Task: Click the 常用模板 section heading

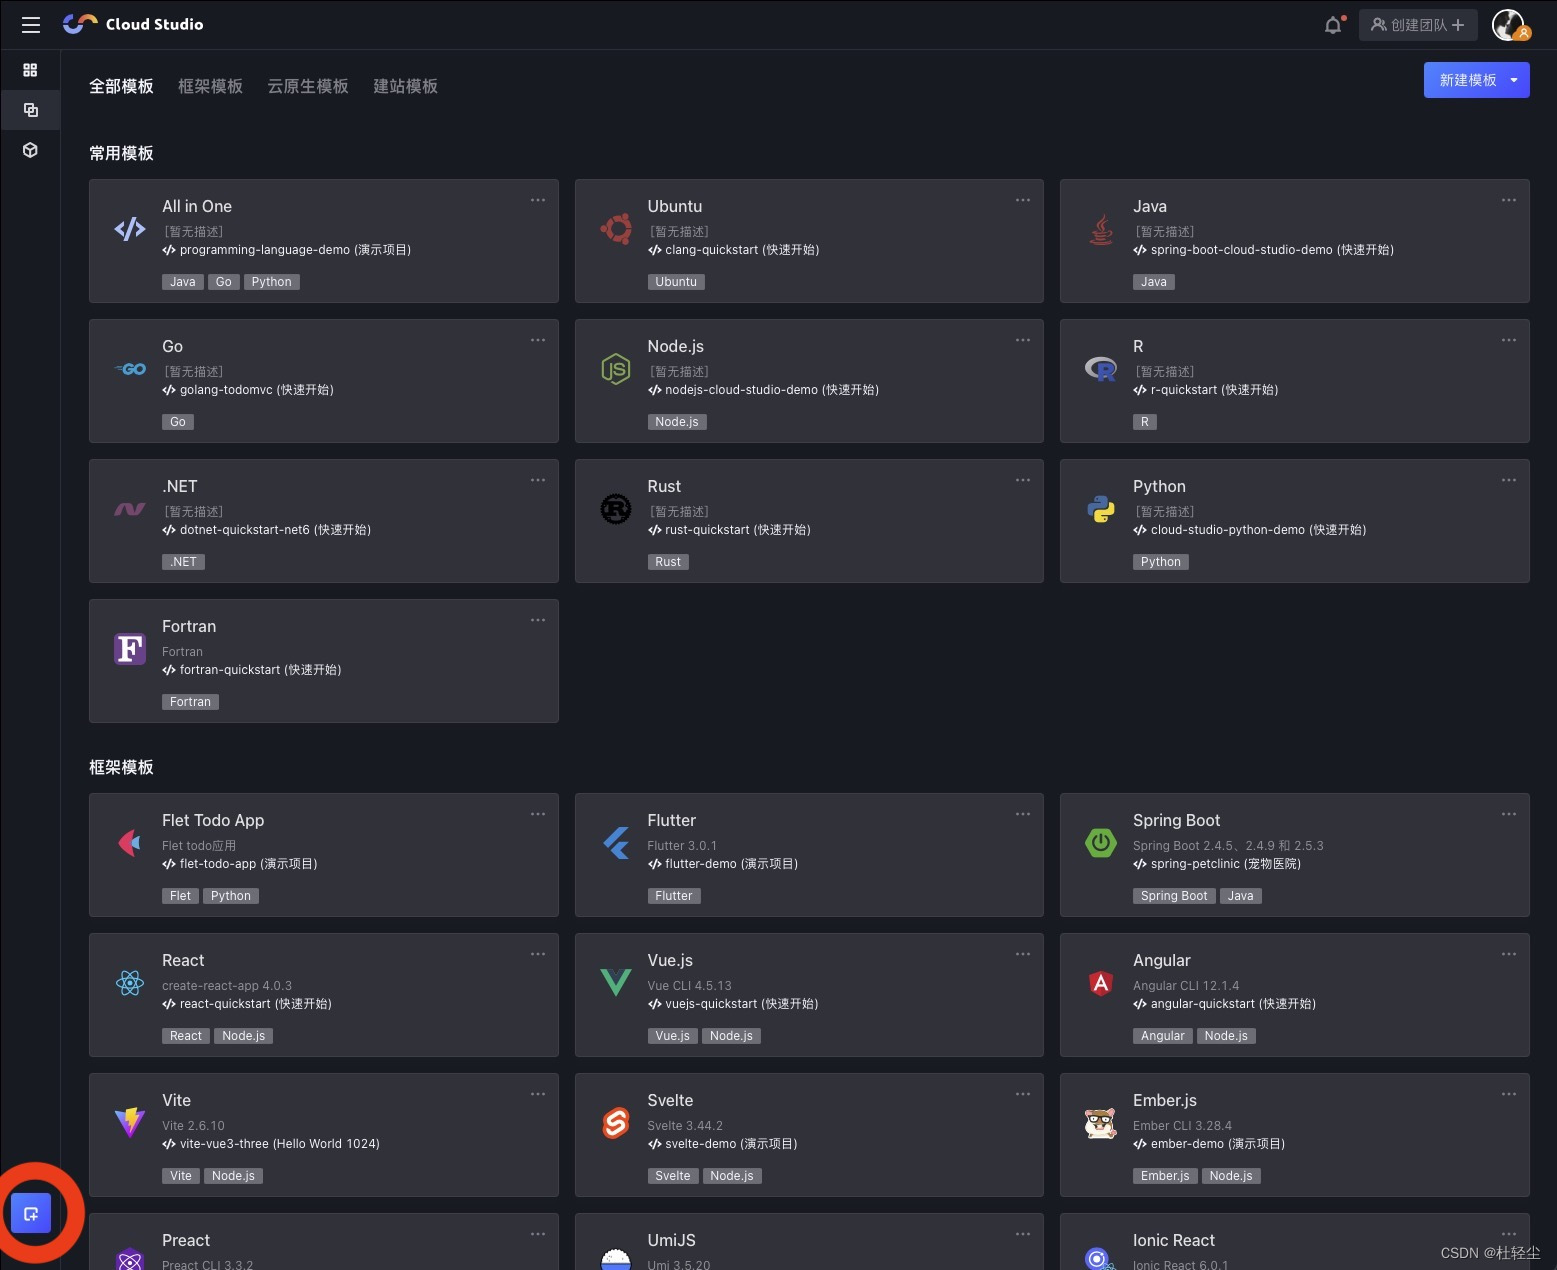Action: coord(121,153)
